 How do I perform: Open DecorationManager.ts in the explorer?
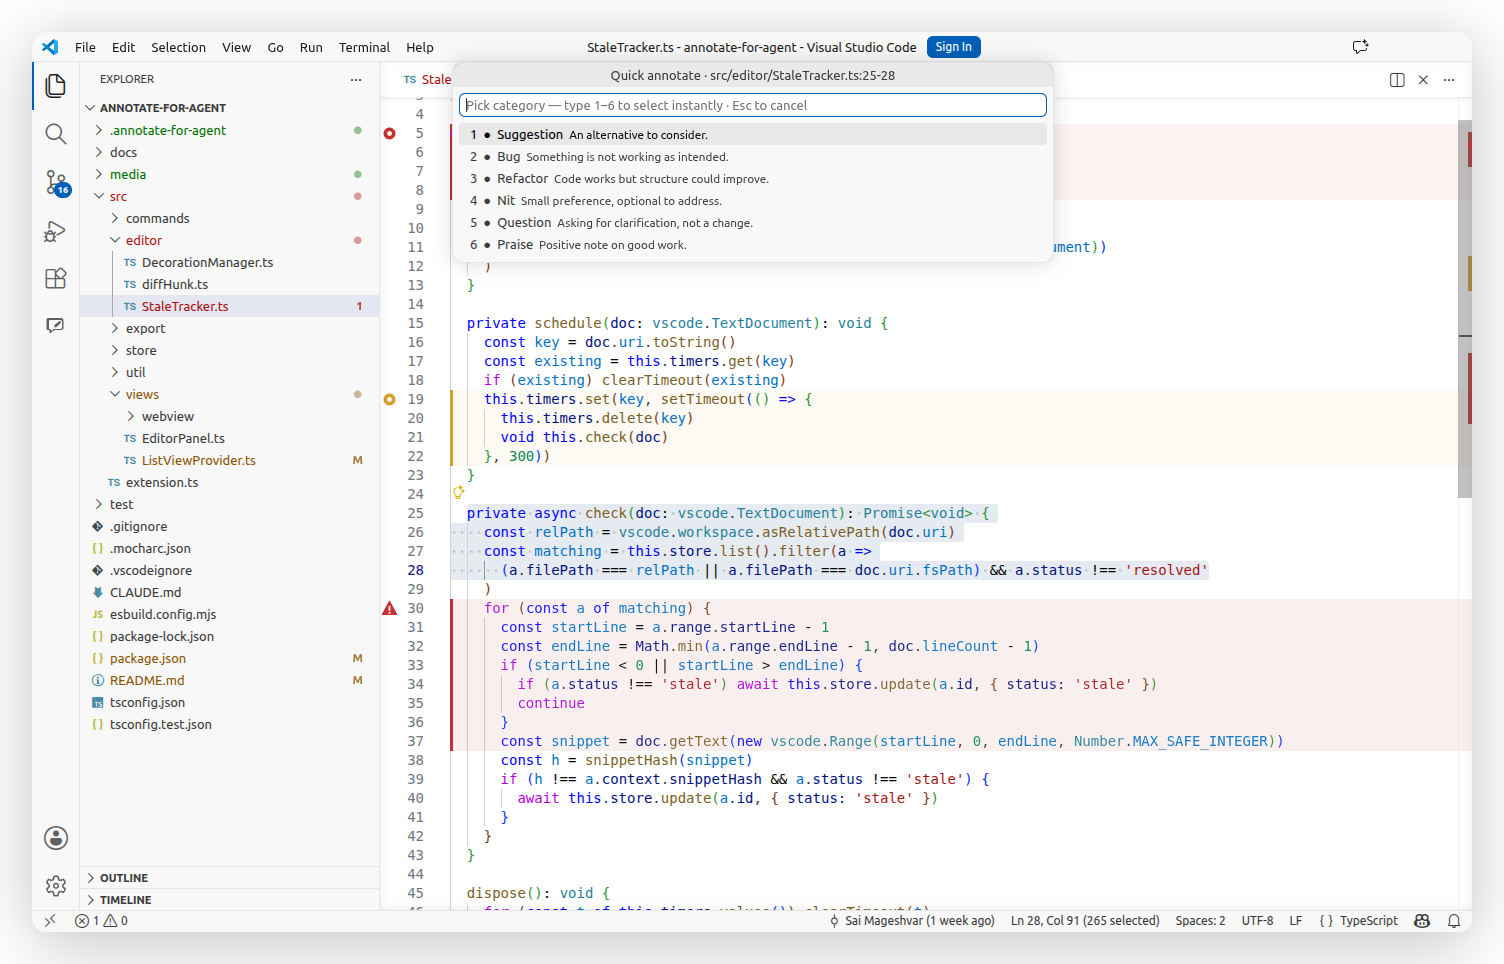click(207, 262)
